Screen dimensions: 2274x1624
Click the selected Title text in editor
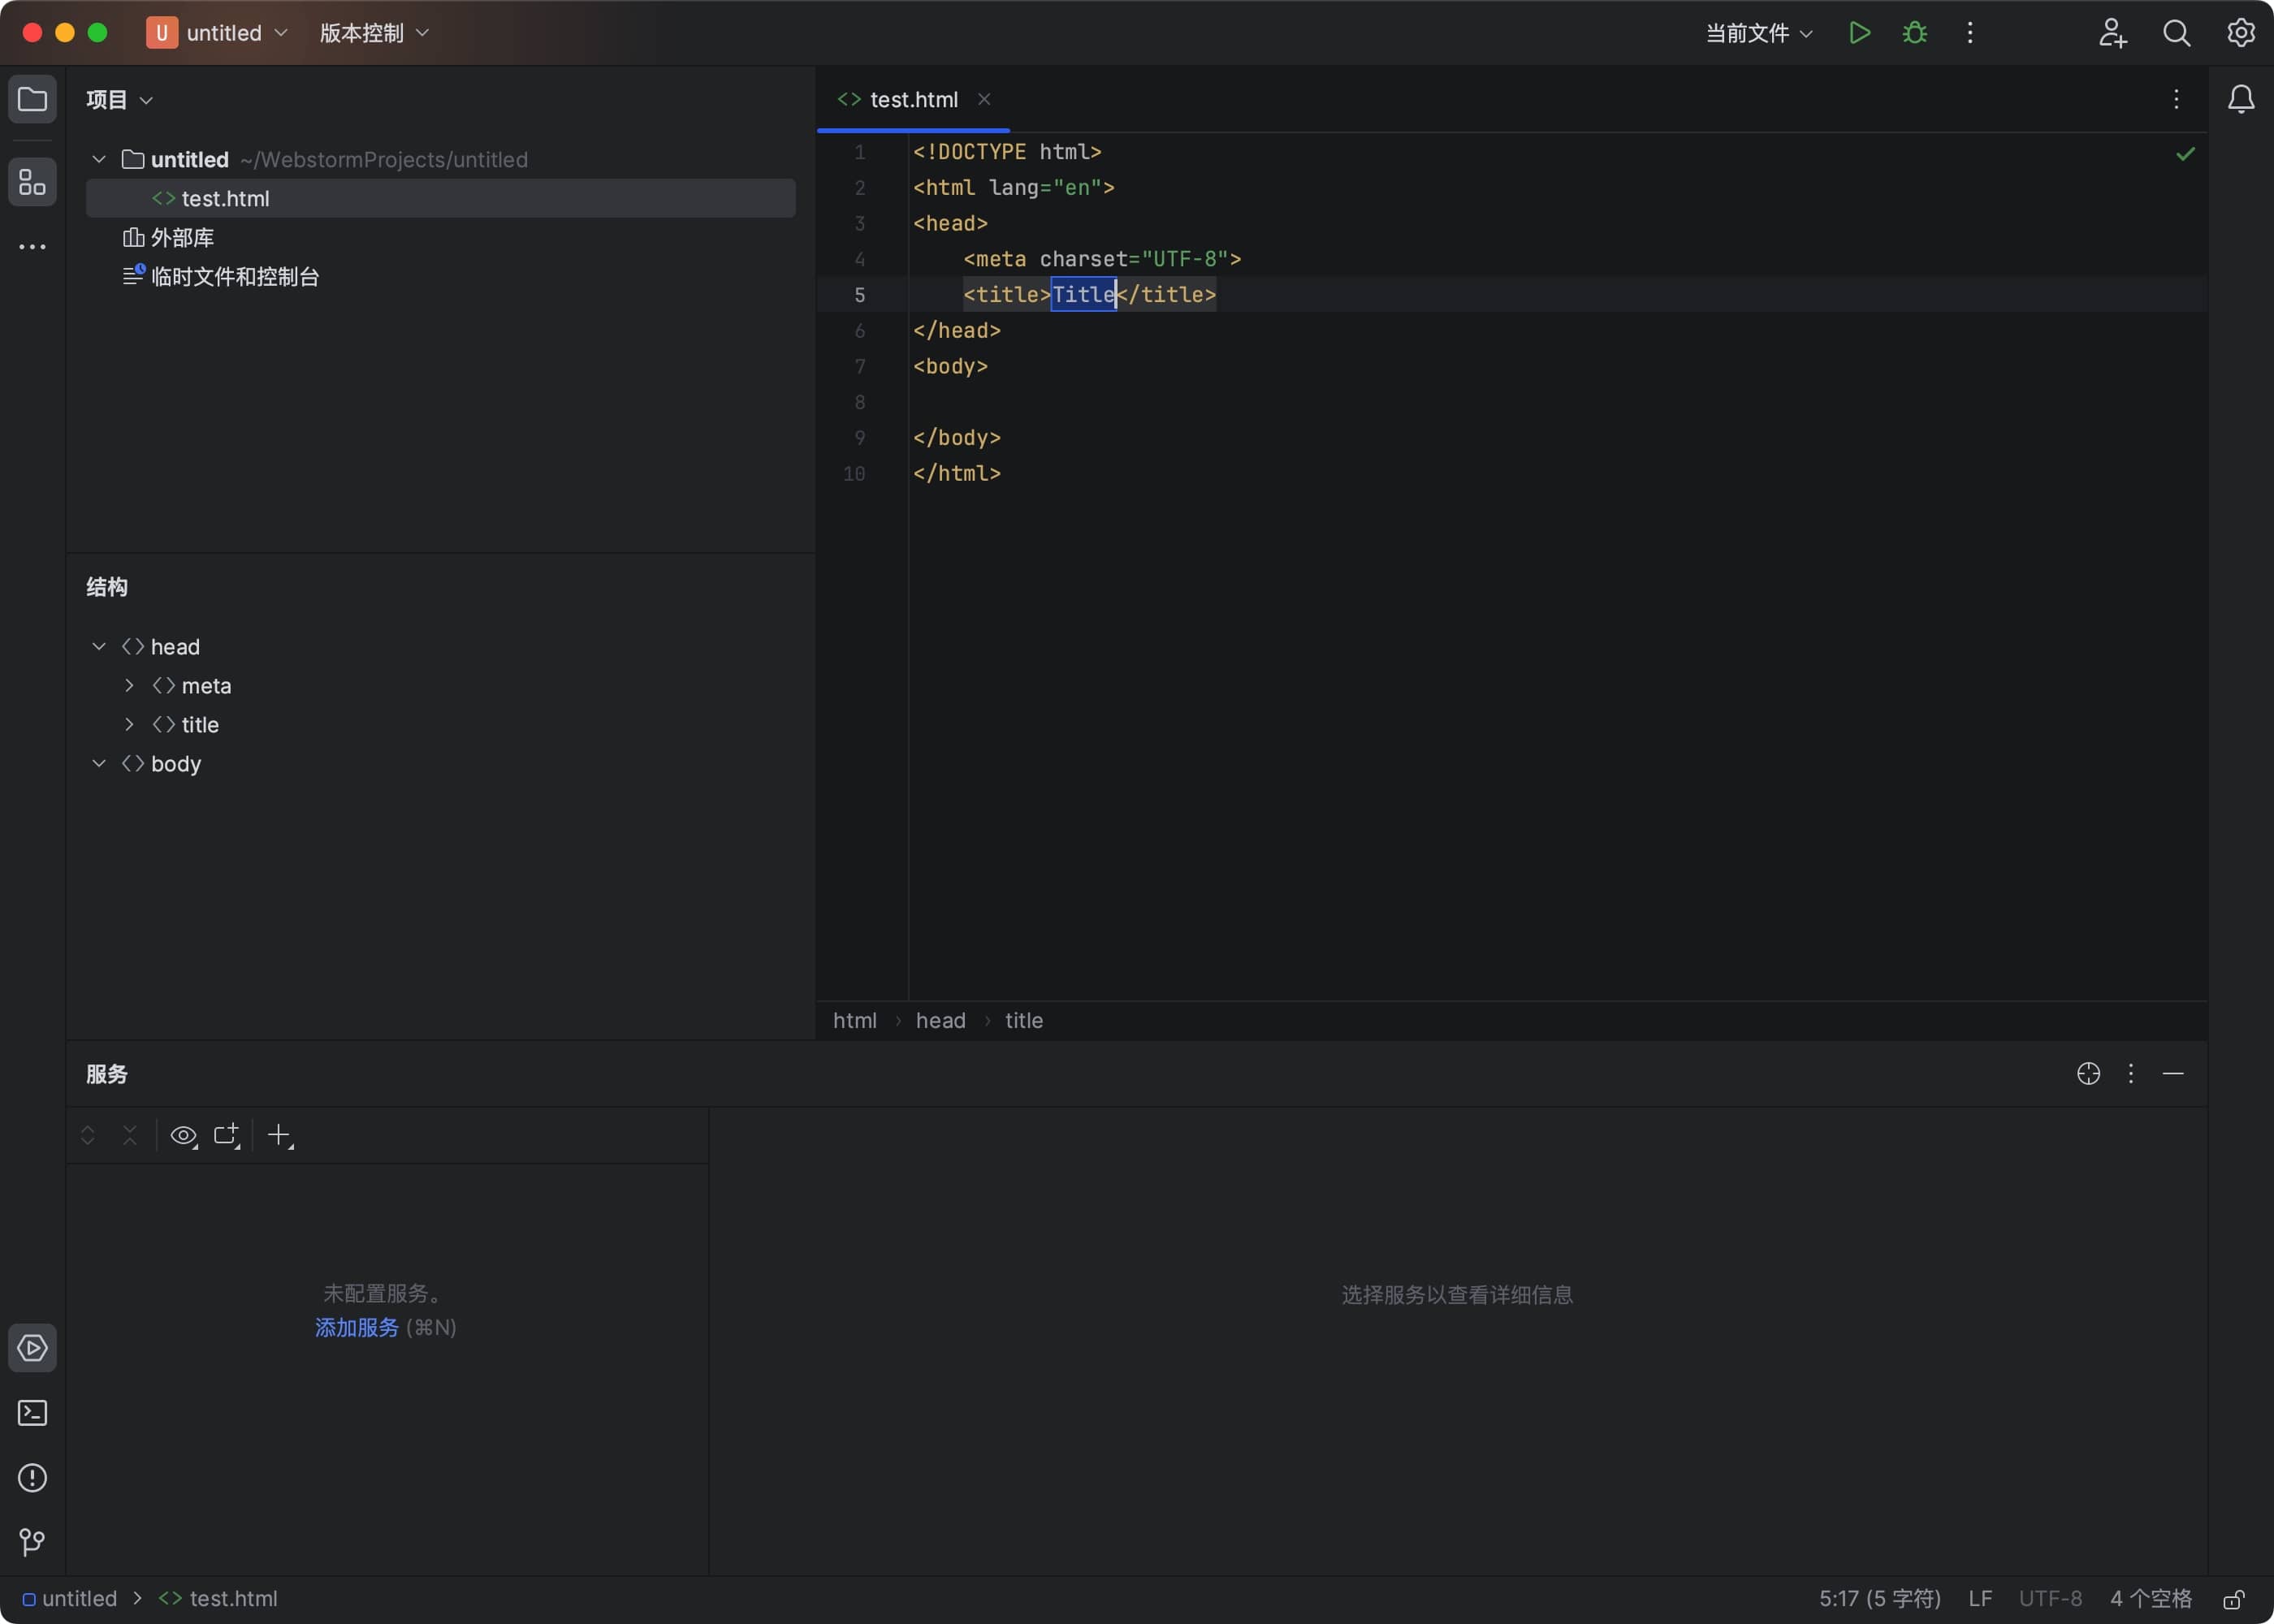click(x=1083, y=295)
